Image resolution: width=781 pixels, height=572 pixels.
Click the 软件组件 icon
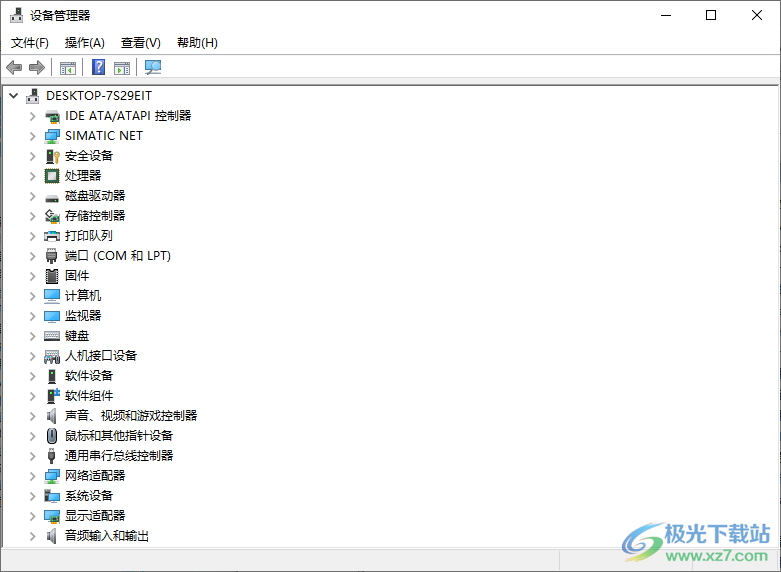click(x=53, y=396)
